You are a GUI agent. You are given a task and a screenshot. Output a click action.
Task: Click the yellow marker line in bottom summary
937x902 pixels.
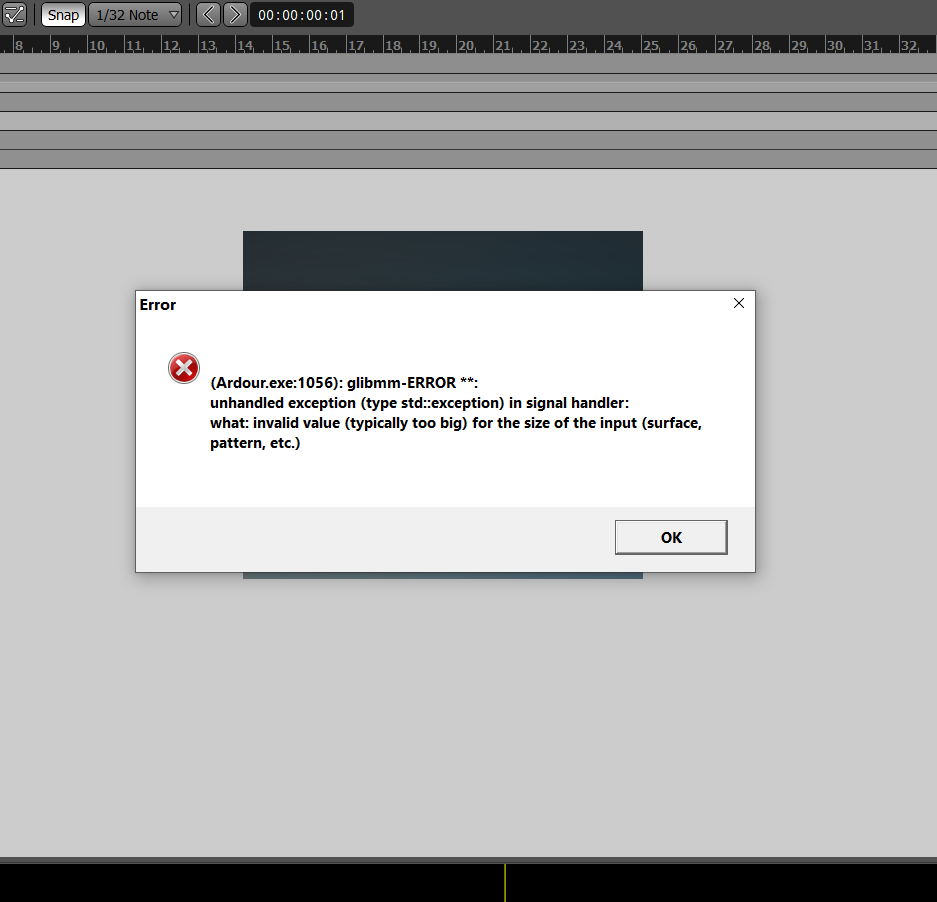point(505,882)
